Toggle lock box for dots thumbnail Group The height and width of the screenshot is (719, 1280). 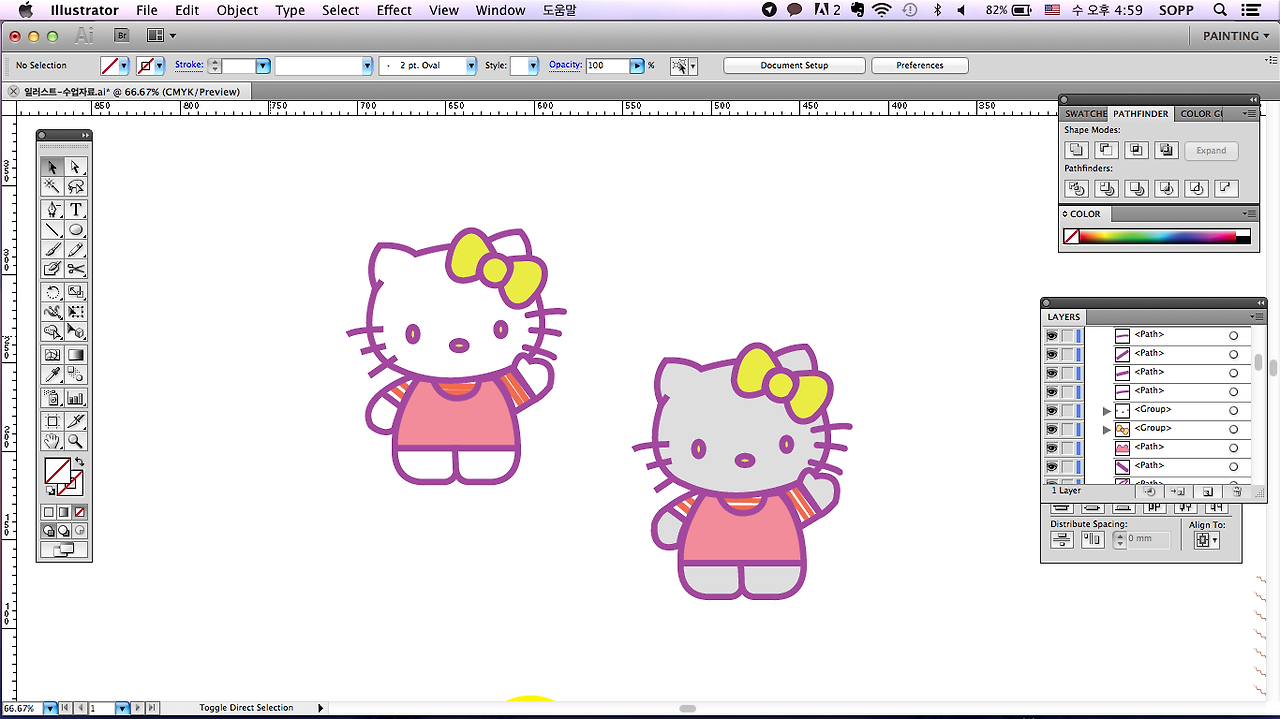tap(1068, 410)
